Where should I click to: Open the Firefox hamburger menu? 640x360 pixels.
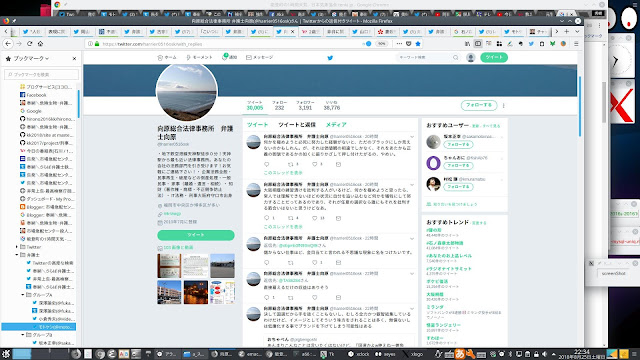(576, 44)
